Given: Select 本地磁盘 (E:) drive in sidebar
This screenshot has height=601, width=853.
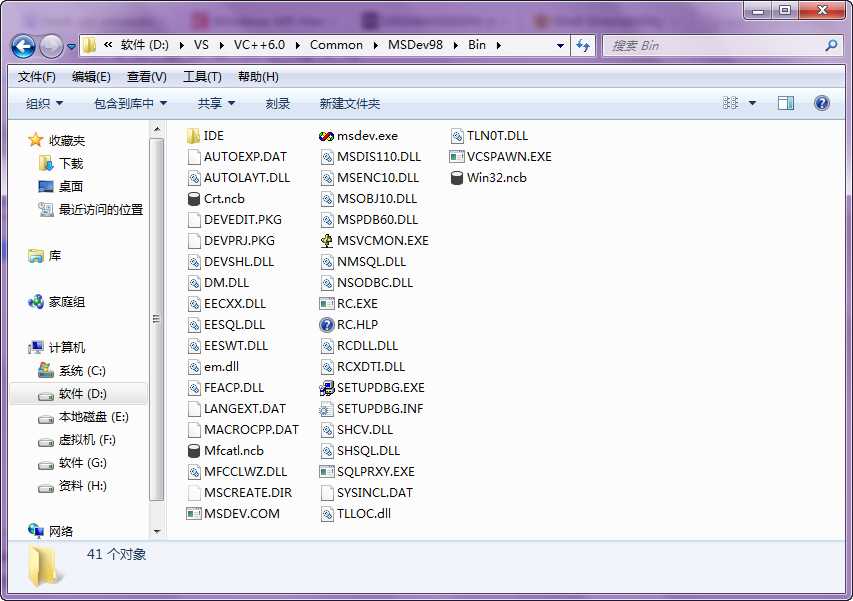Looking at the screenshot, I should (83, 417).
